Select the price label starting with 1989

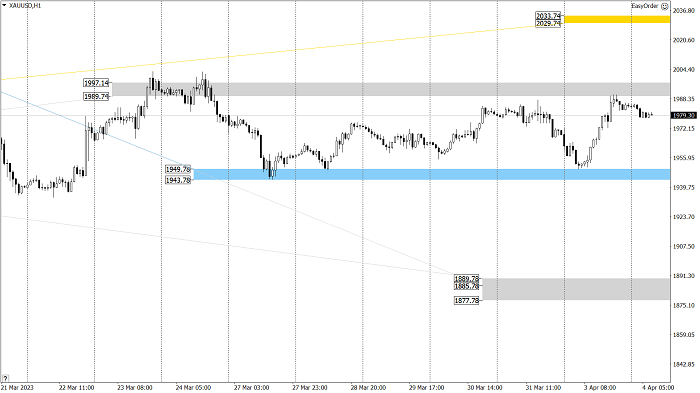pyautogui.click(x=96, y=96)
